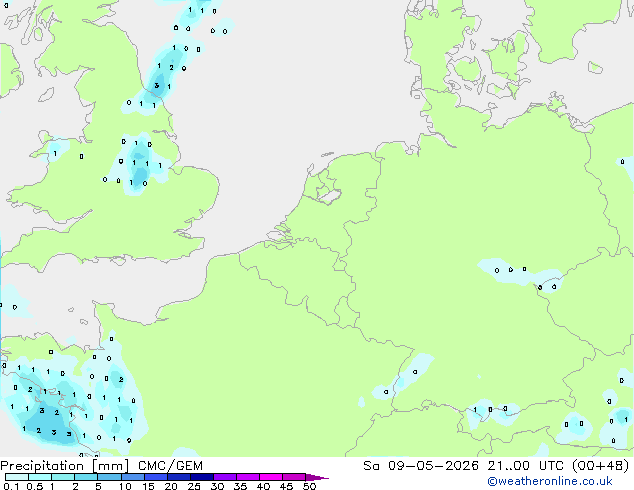Screen dimensions: 634x490
Task: Click the '10' legend scale label
Action: pos(125,486)
